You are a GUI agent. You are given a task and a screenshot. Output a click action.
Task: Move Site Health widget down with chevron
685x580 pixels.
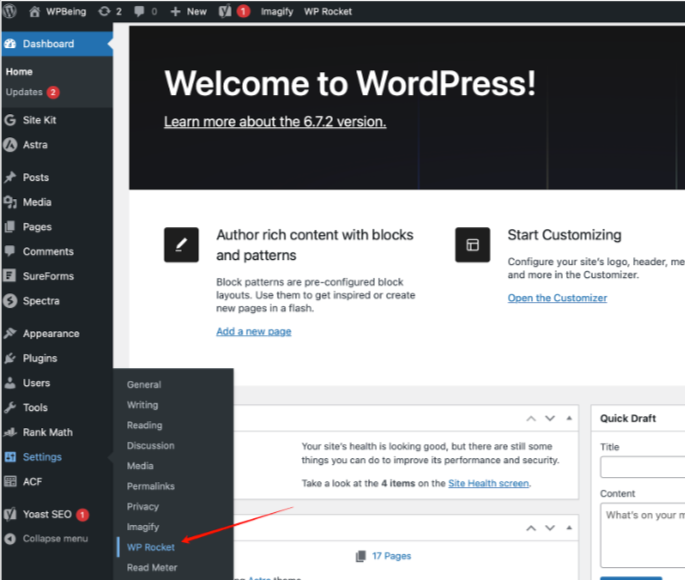550,418
